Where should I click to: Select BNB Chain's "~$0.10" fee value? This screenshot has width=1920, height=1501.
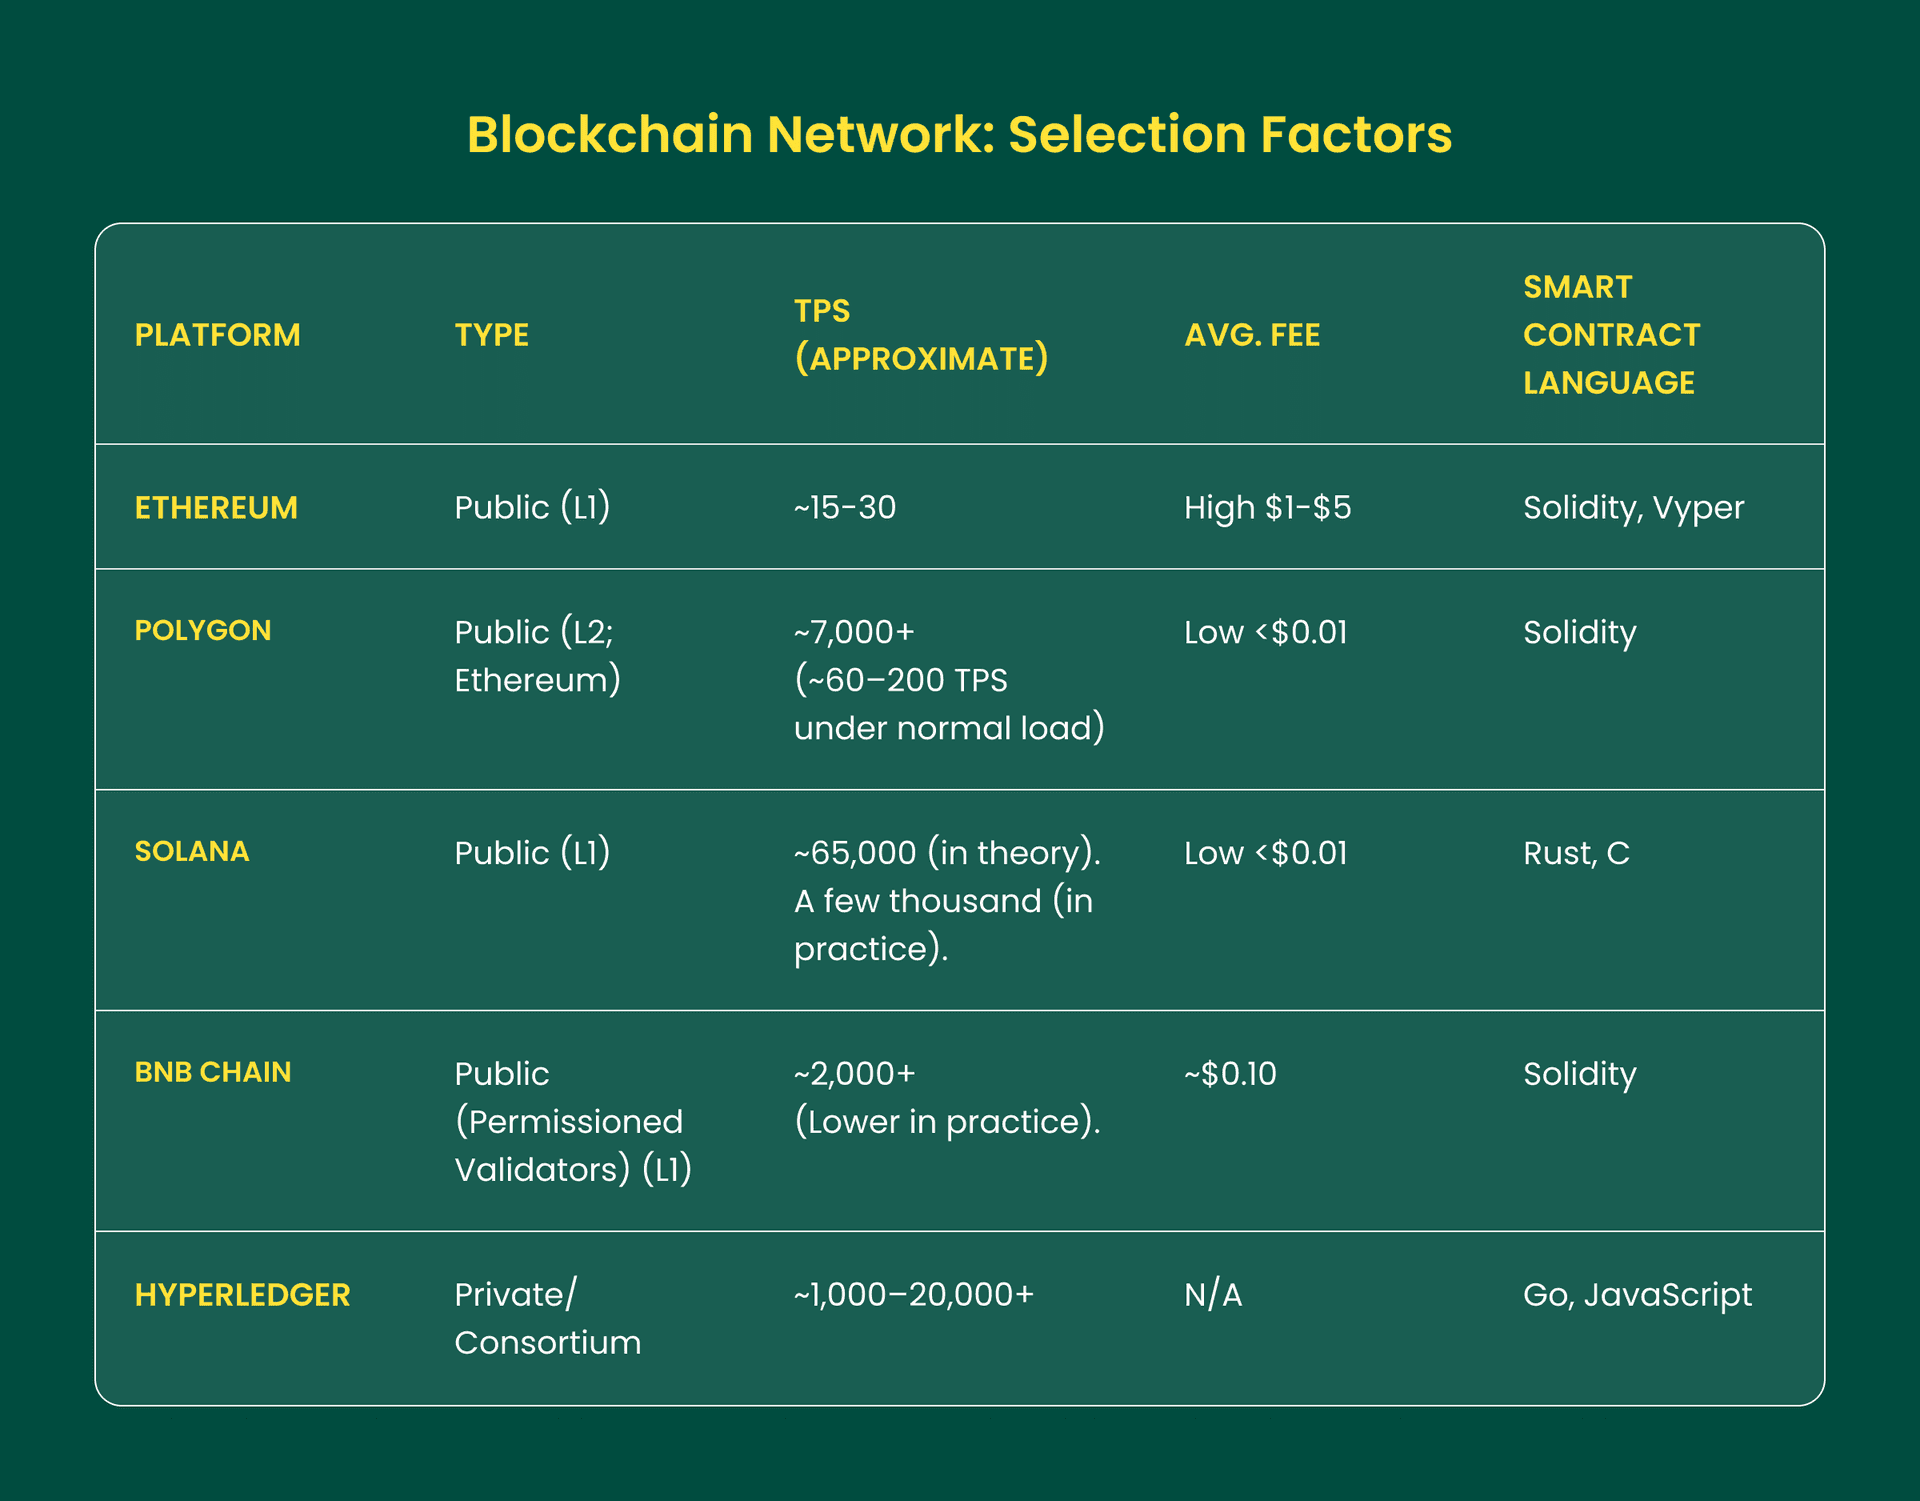point(1230,1074)
